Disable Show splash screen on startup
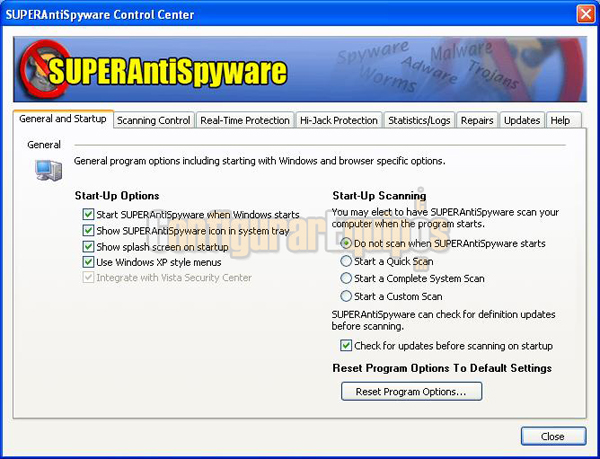The height and width of the screenshot is (459, 600). [88, 247]
